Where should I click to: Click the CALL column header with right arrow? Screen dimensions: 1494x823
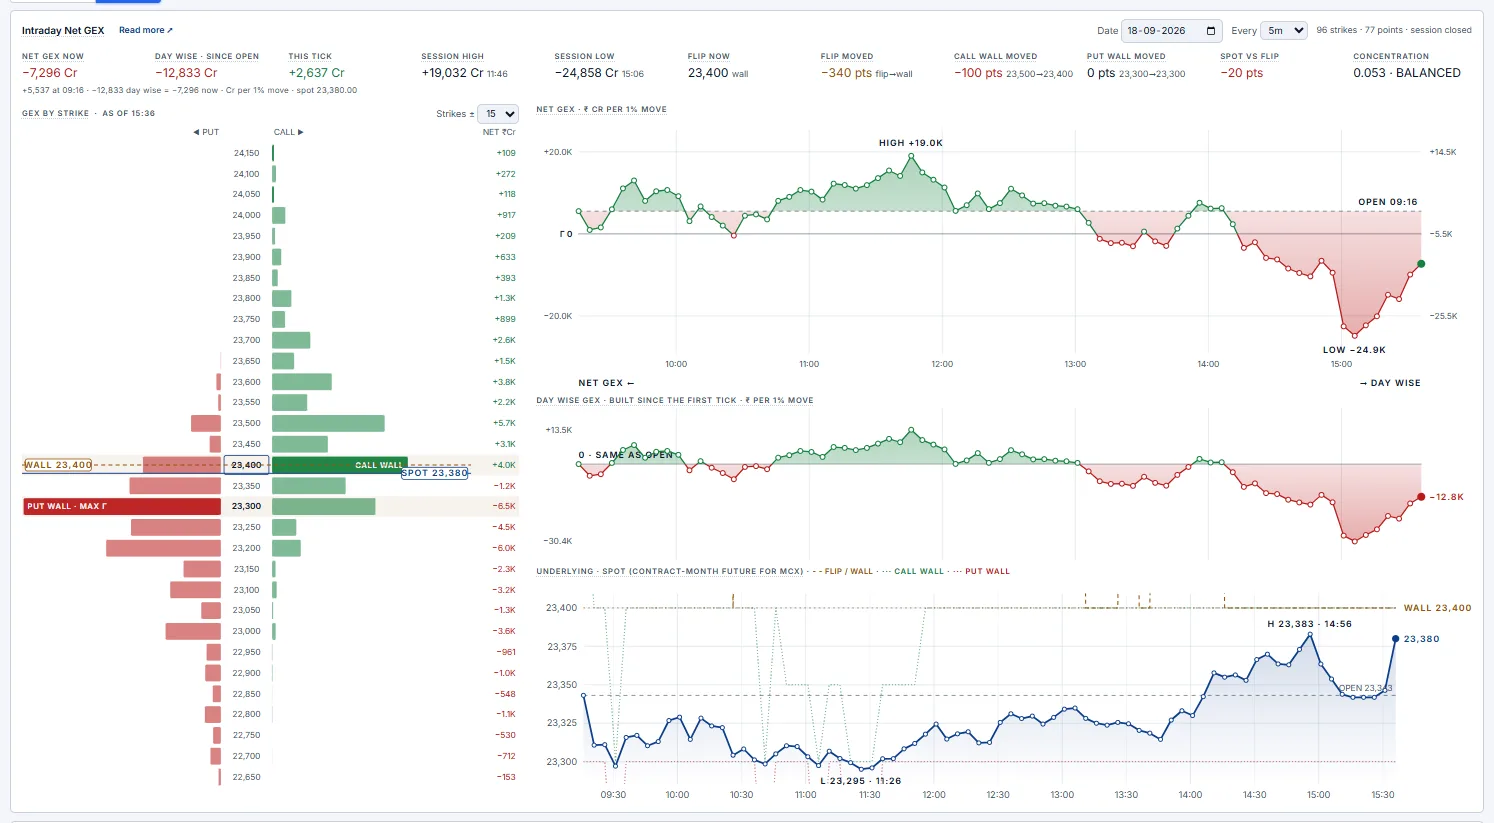(x=289, y=132)
